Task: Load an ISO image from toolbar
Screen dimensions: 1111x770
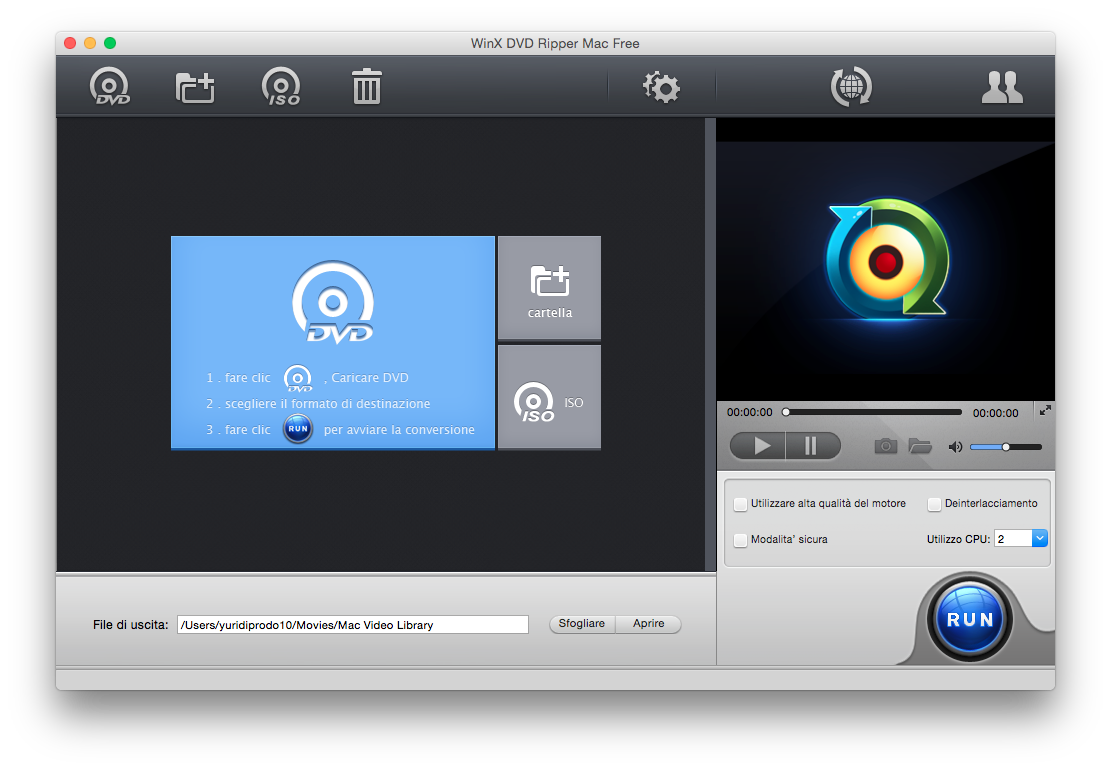Action: tap(281, 87)
